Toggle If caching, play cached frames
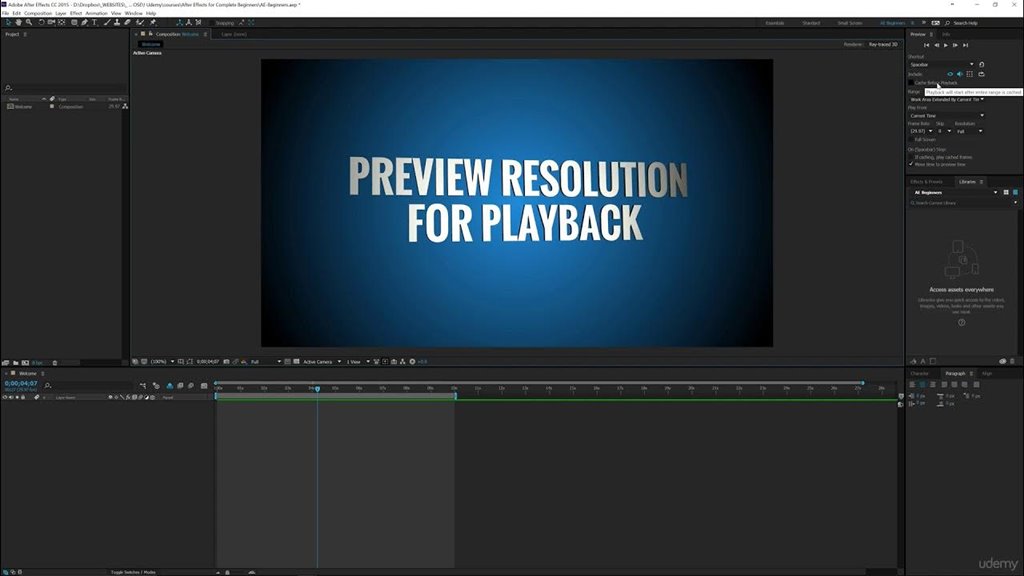This screenshot has width=1024, height=576. (x=911, y=157)
